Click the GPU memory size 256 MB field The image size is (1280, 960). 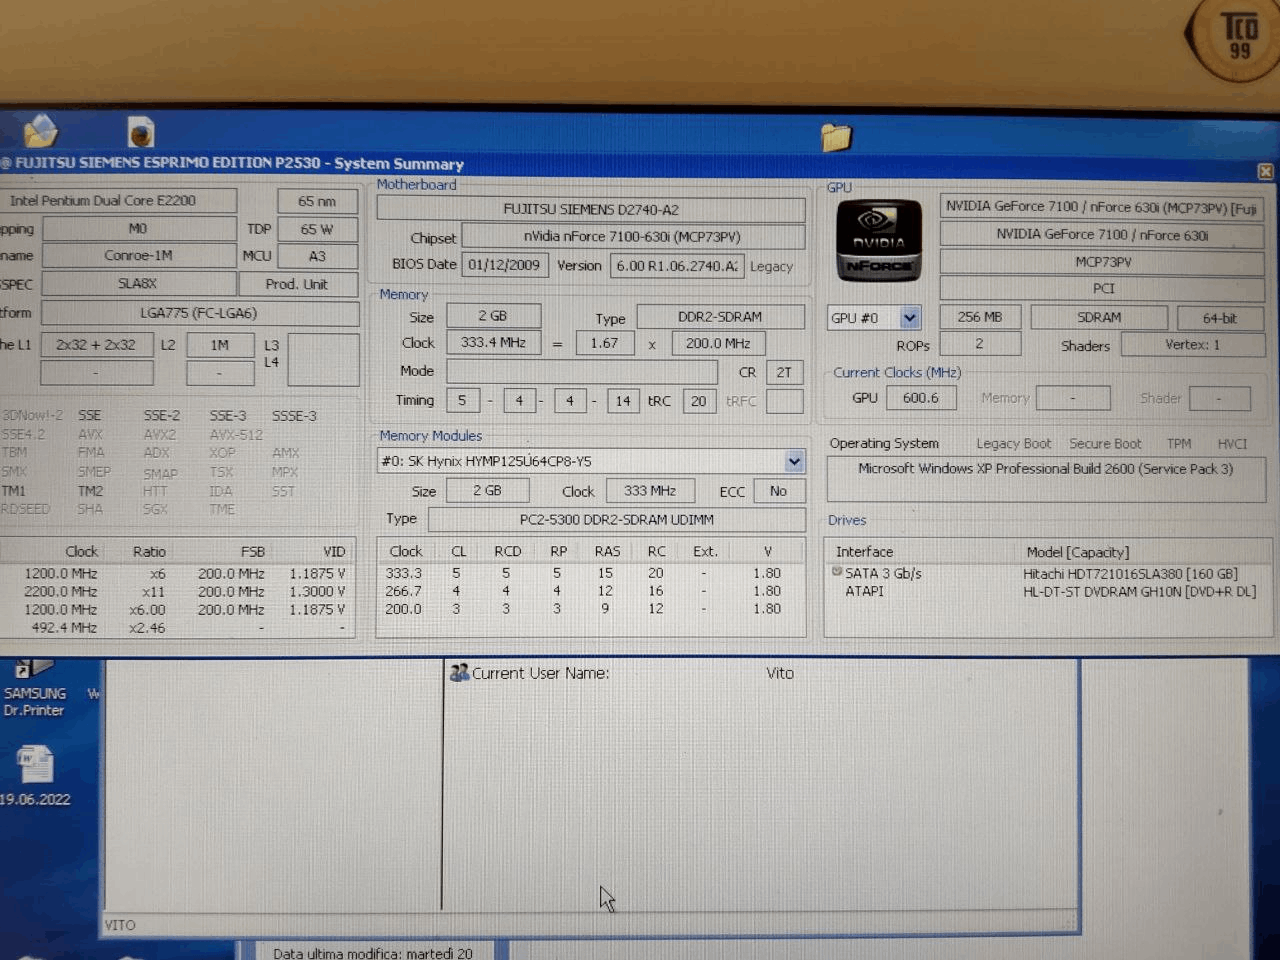tap(980, 317)
